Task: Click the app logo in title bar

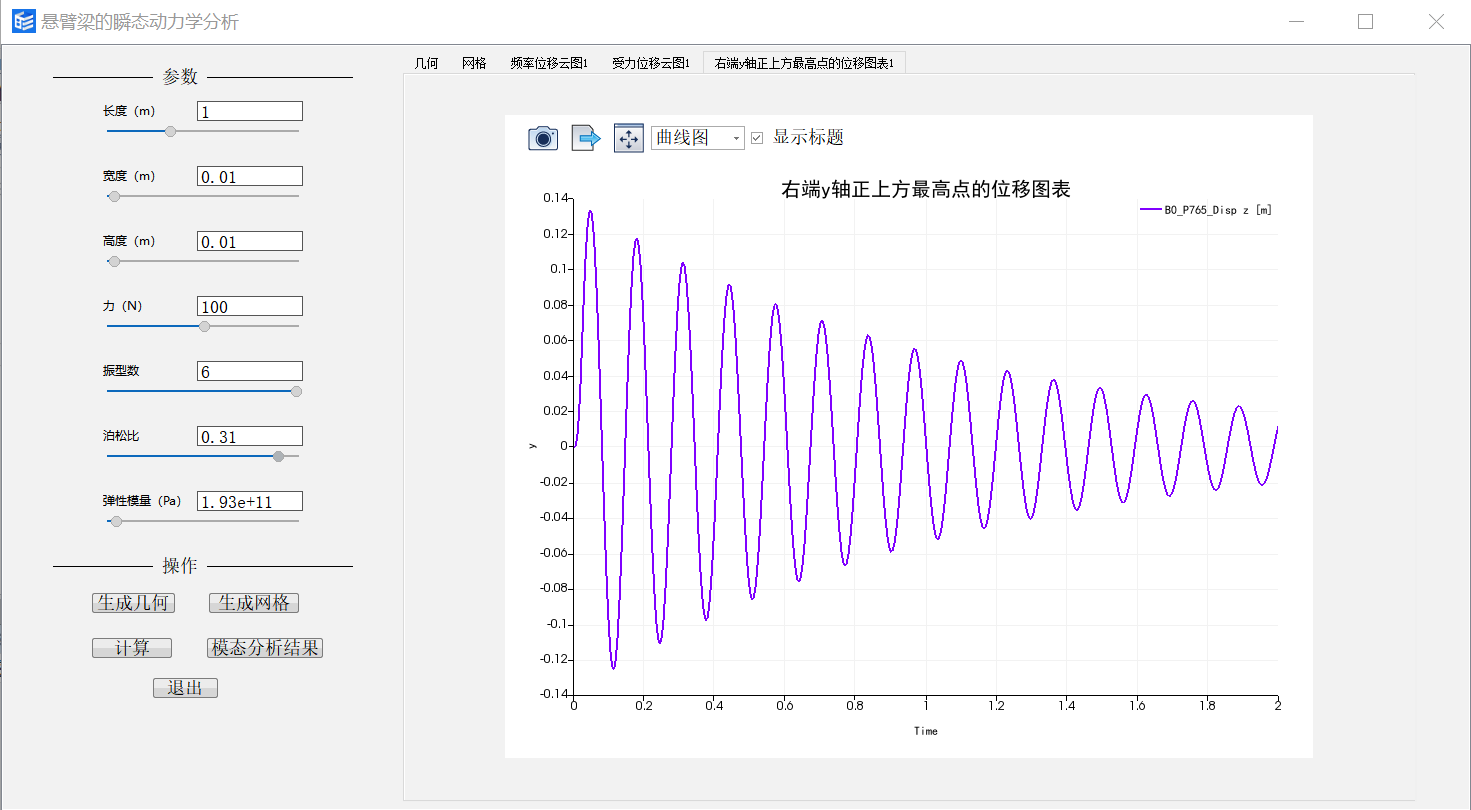Action: click(x=23, y=21)
